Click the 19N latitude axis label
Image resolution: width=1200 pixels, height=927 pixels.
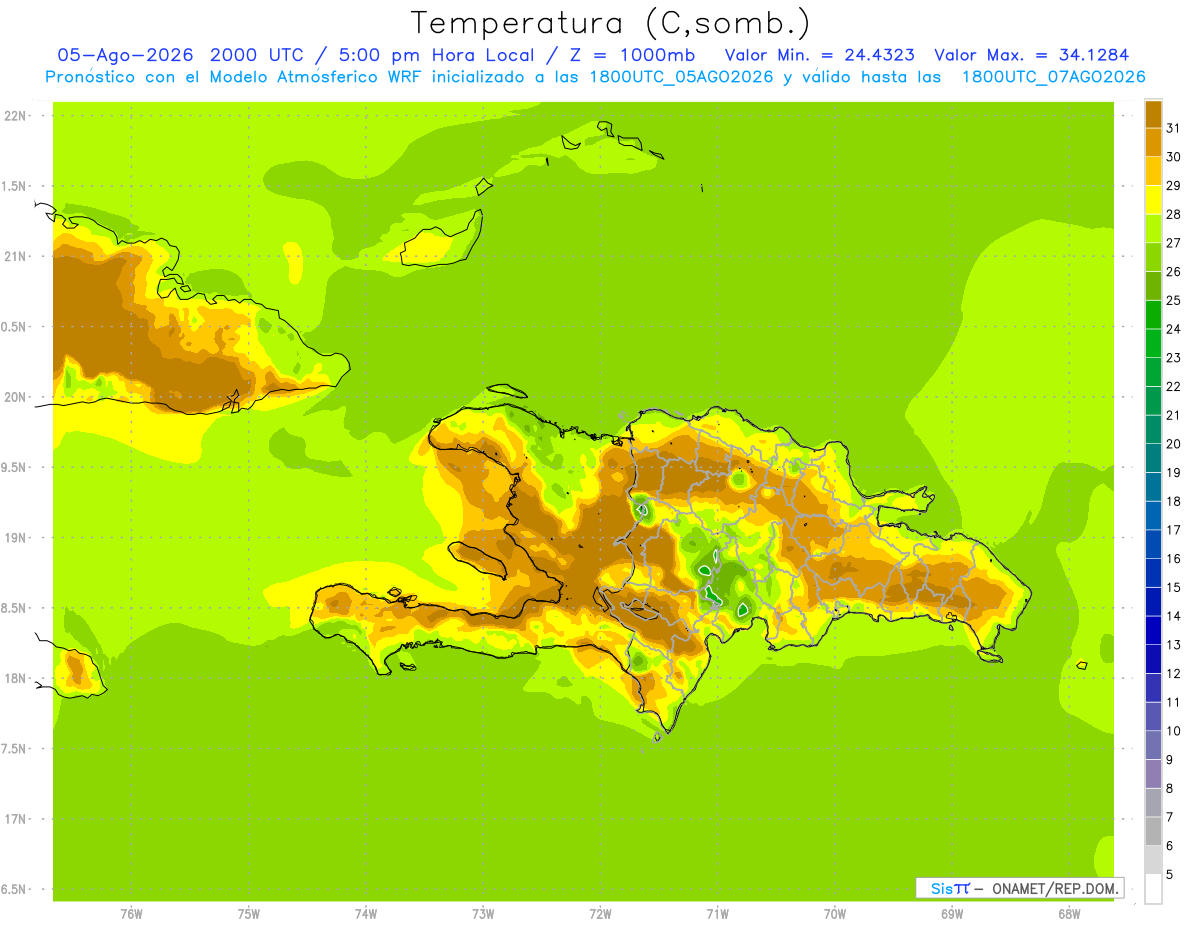click(x=16, y=537)
